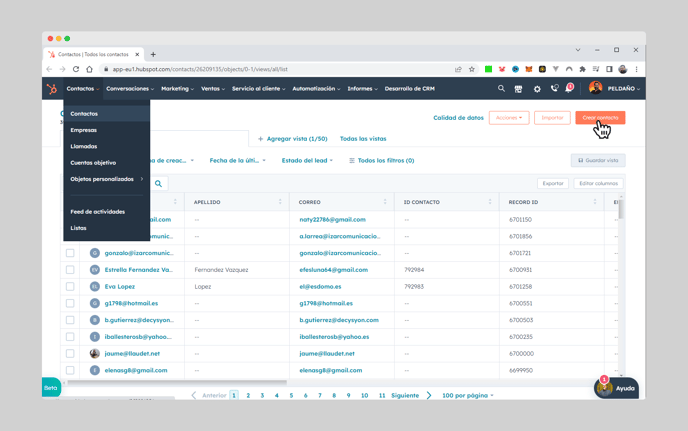The image size is (688, 431).
Task: Click the Editar columnas button
Action: click(598, 183)
